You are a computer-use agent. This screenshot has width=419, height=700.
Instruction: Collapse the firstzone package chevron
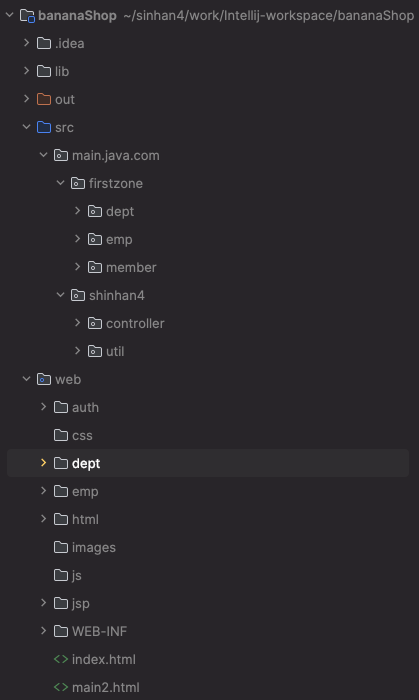(60, 183)
